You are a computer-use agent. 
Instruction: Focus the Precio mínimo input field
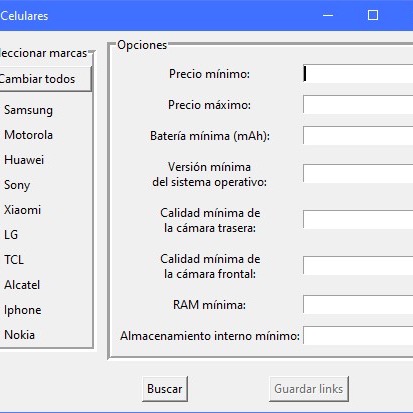(x=358, y=74)
